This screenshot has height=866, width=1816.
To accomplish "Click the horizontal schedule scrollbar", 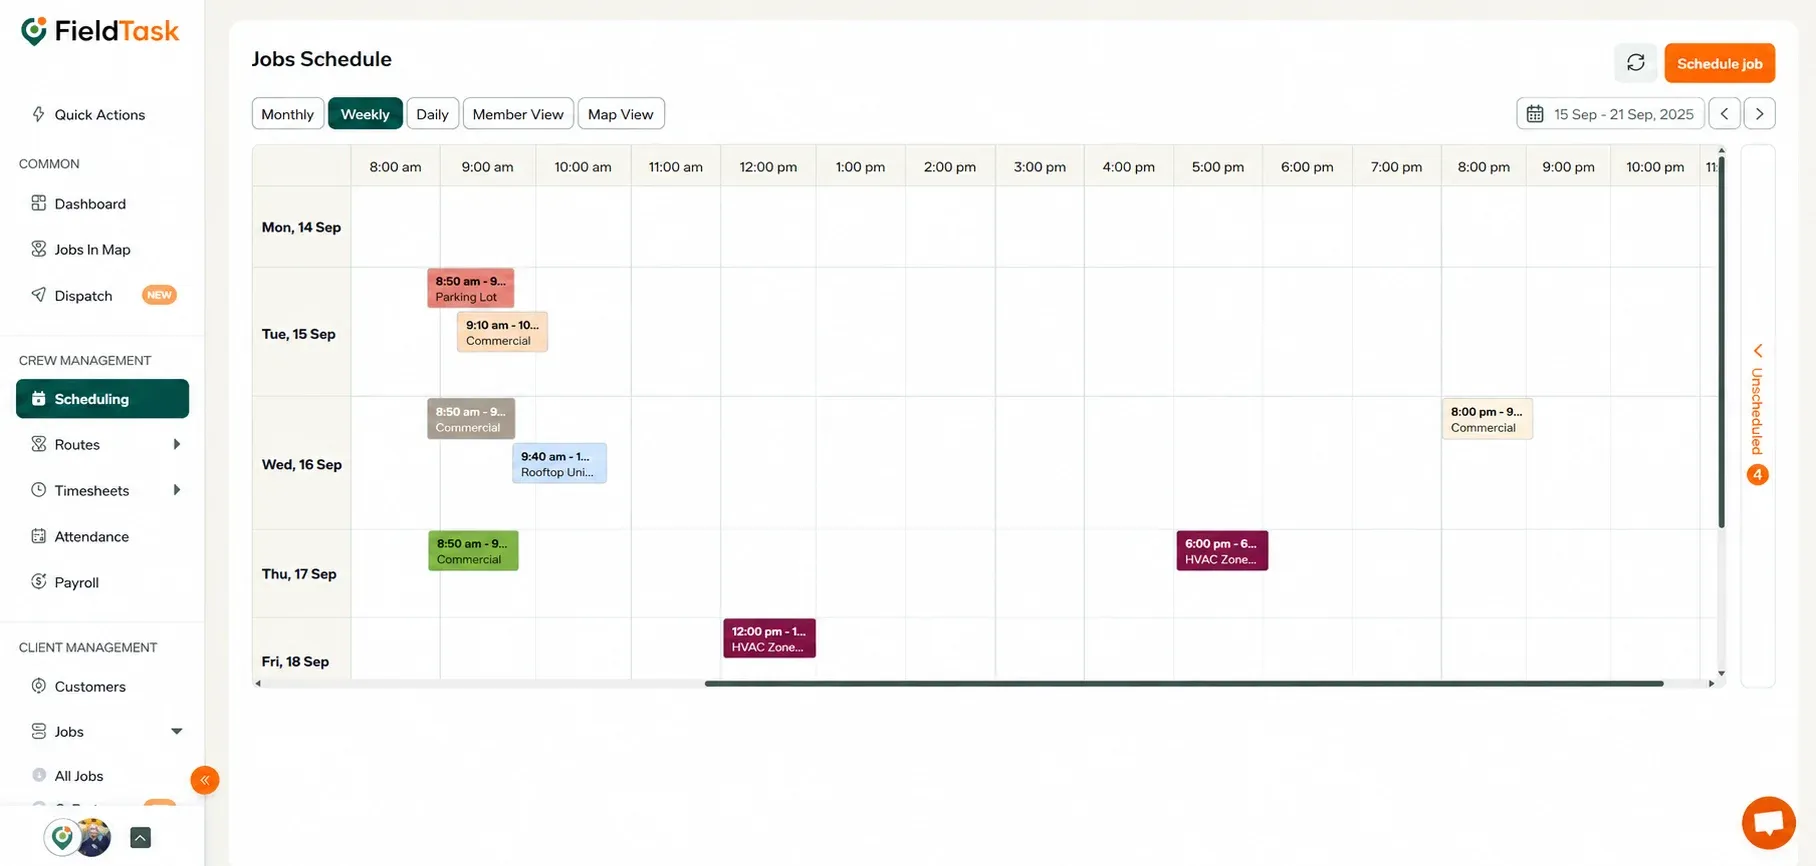I will click(1184, 684).
